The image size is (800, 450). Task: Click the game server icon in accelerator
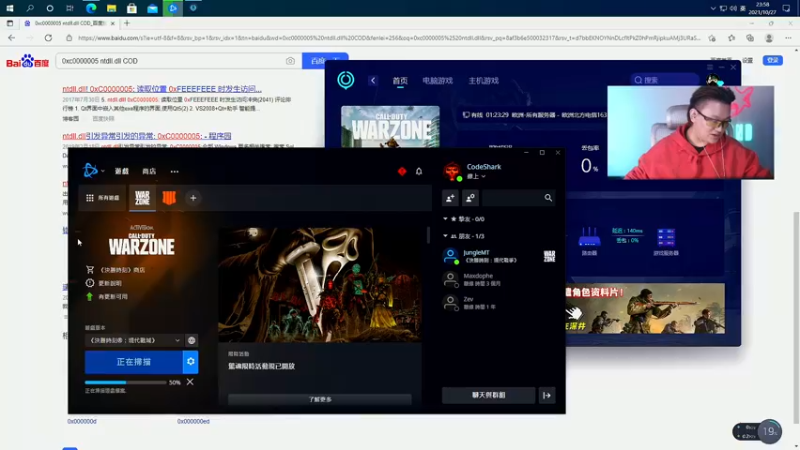[x=666, y=238]
